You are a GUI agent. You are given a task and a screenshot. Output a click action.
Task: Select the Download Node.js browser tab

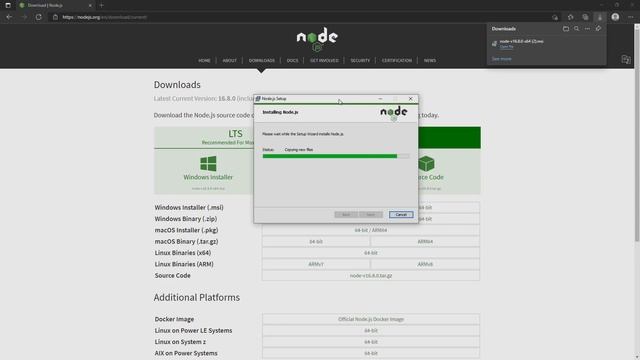pos(56,5)
